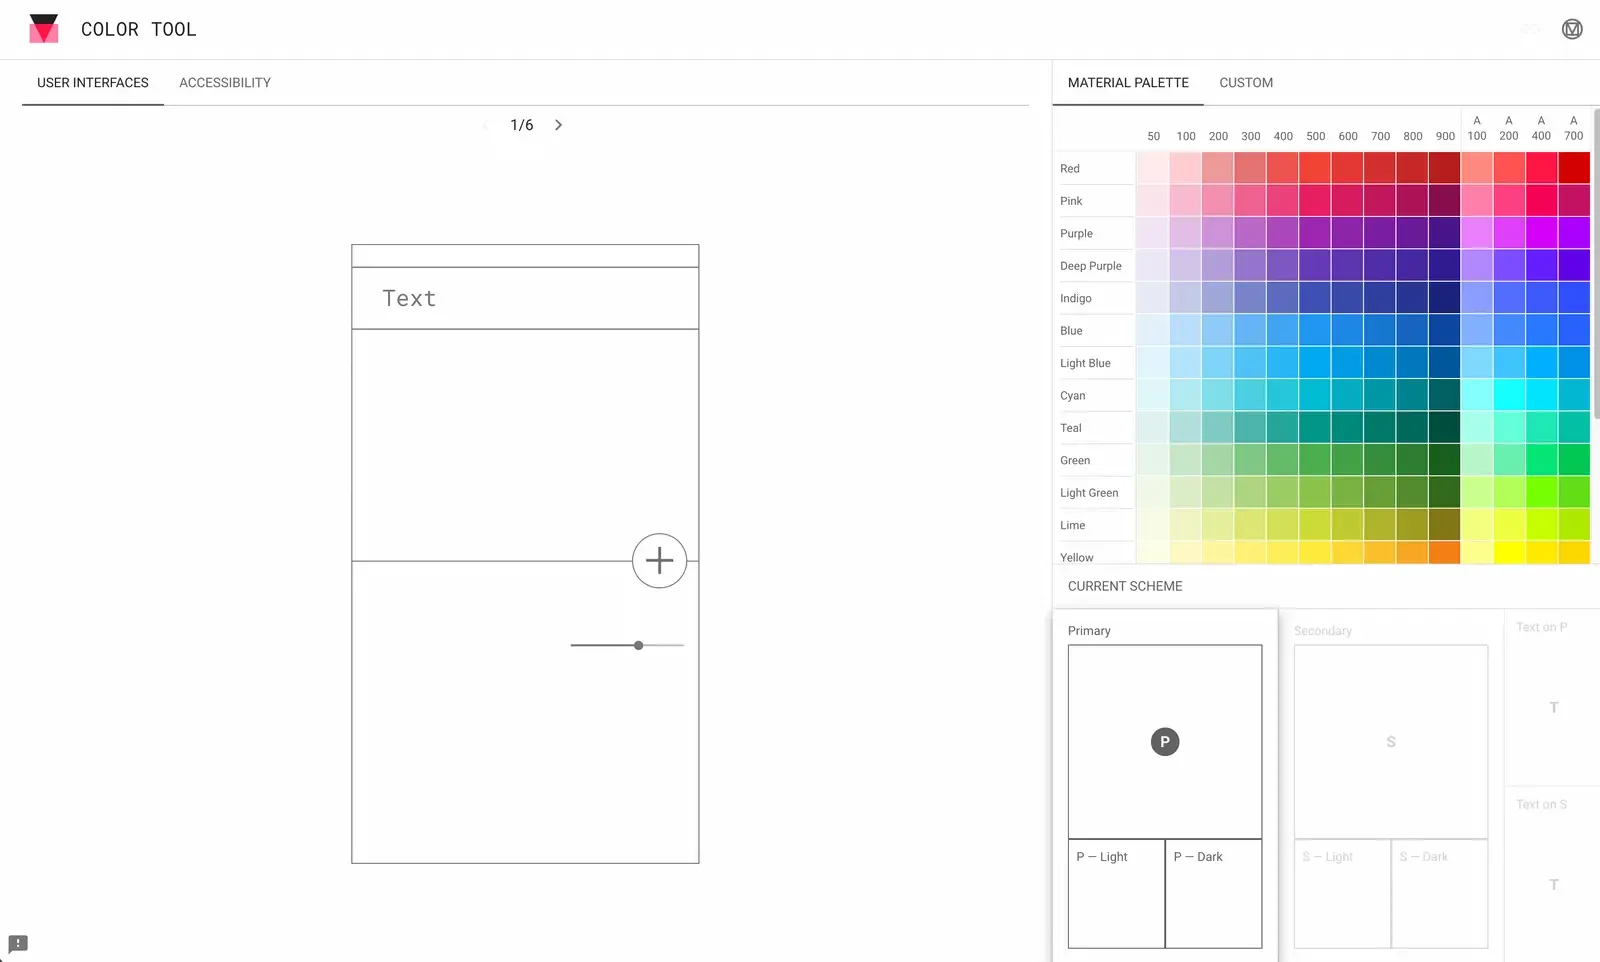Click the slider in the phone preview

tap(638, 645)
